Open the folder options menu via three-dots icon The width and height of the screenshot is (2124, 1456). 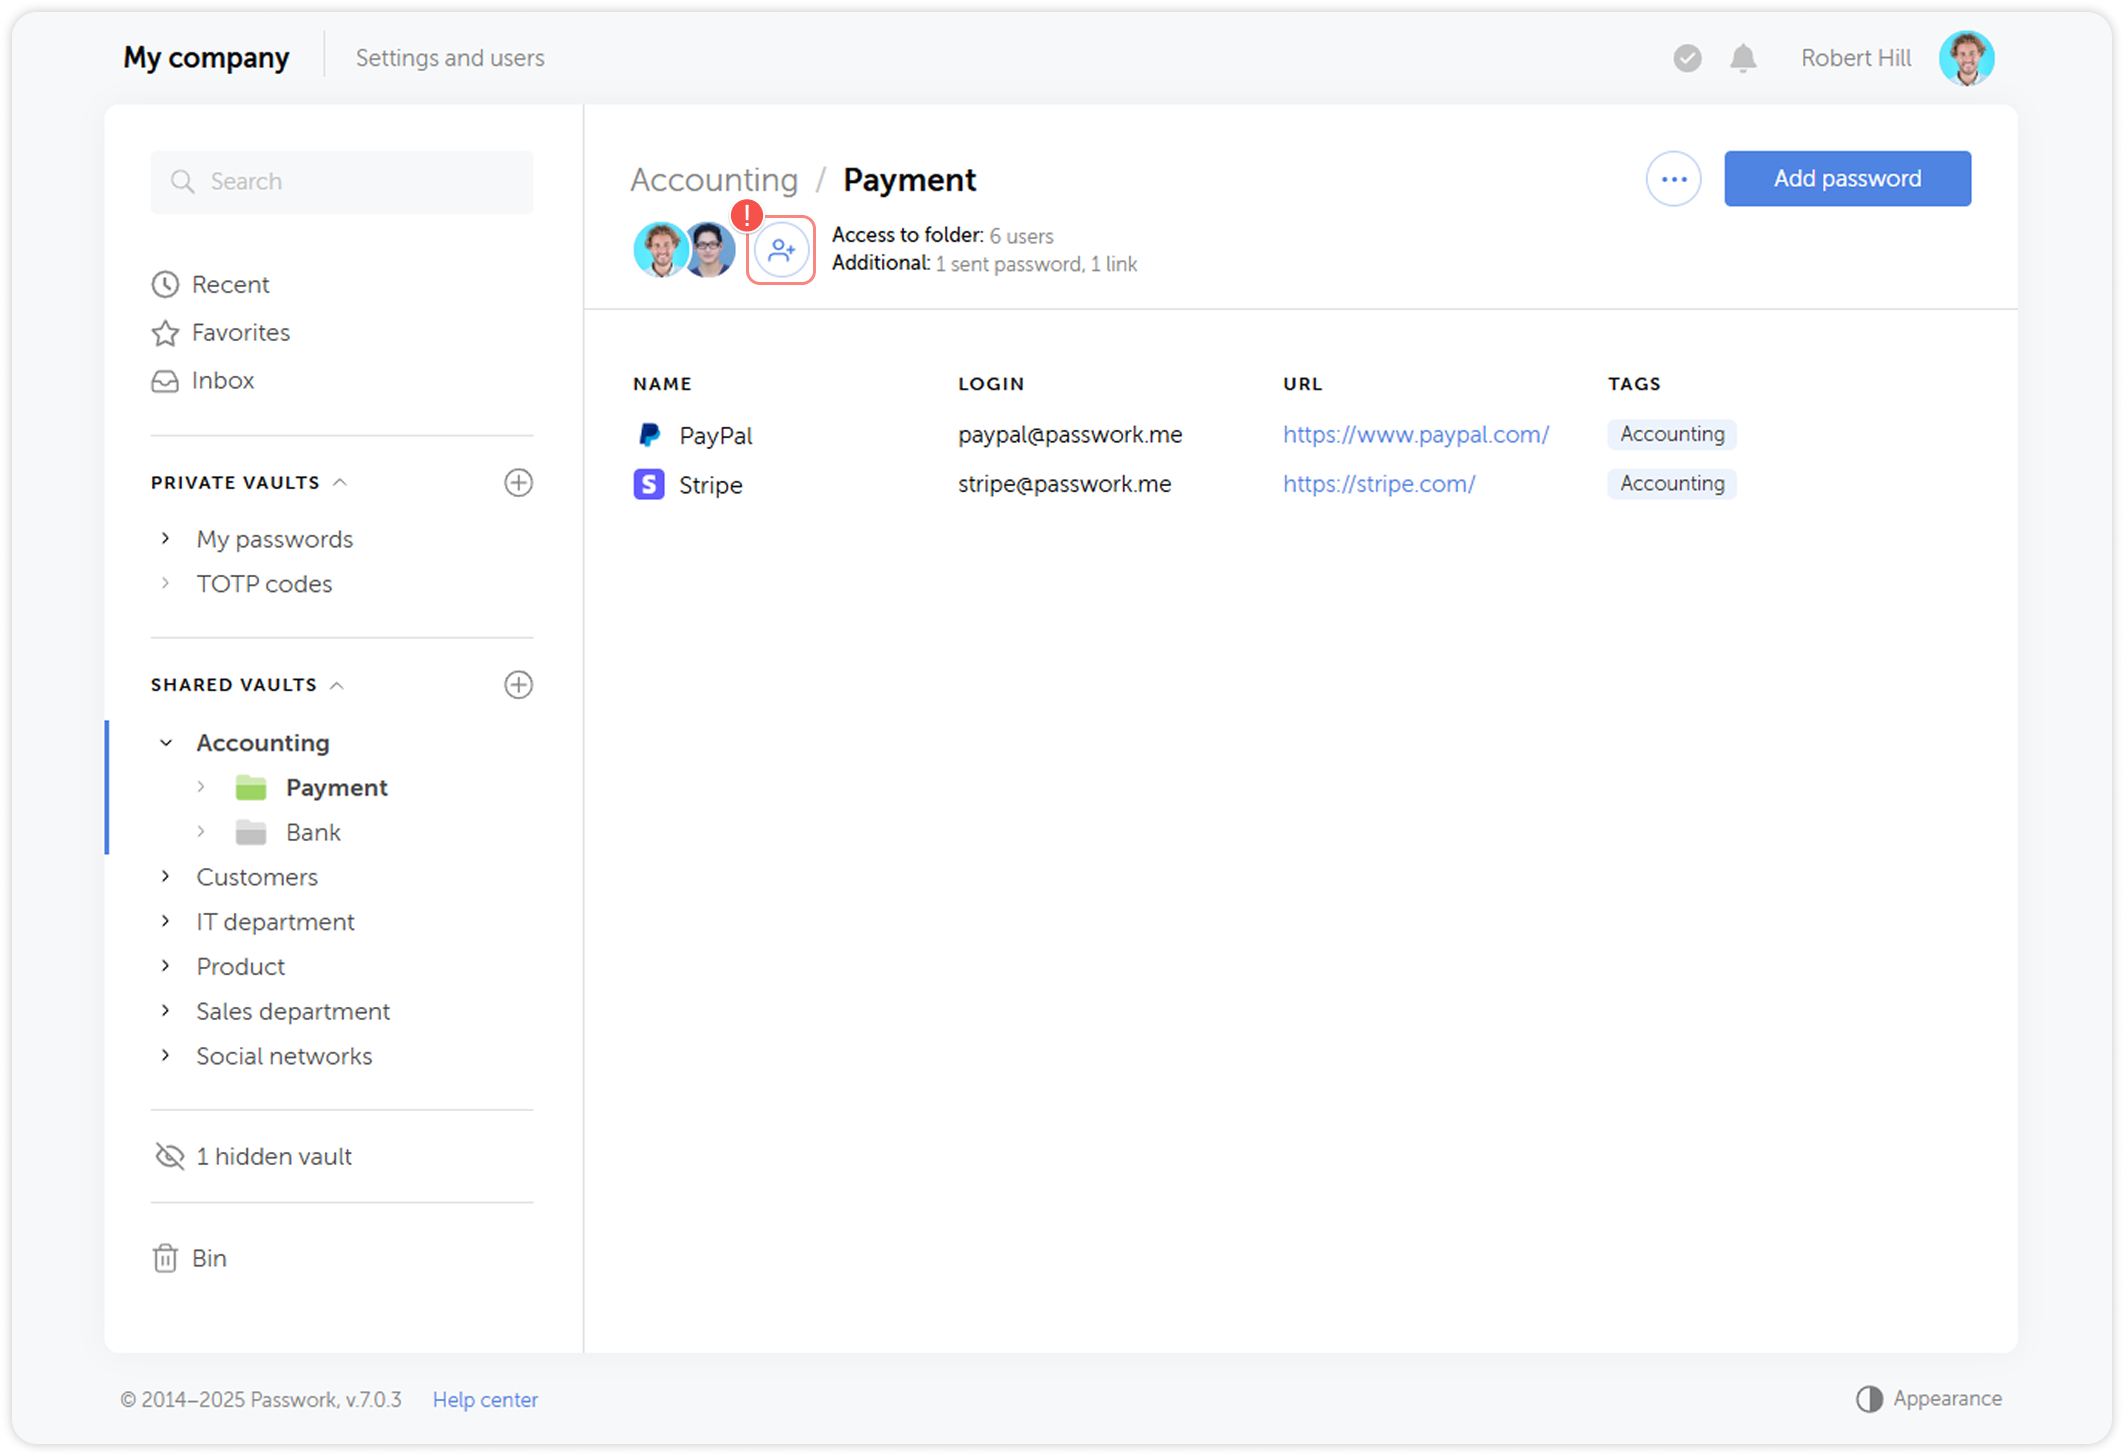[1674, 178]
